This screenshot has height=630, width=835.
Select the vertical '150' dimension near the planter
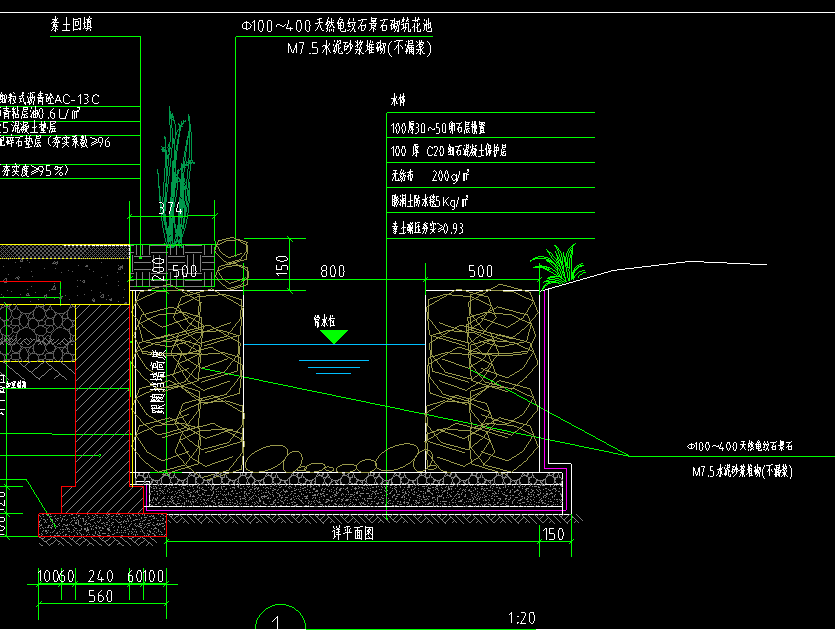pyautogui.click(x=282, y=265)
